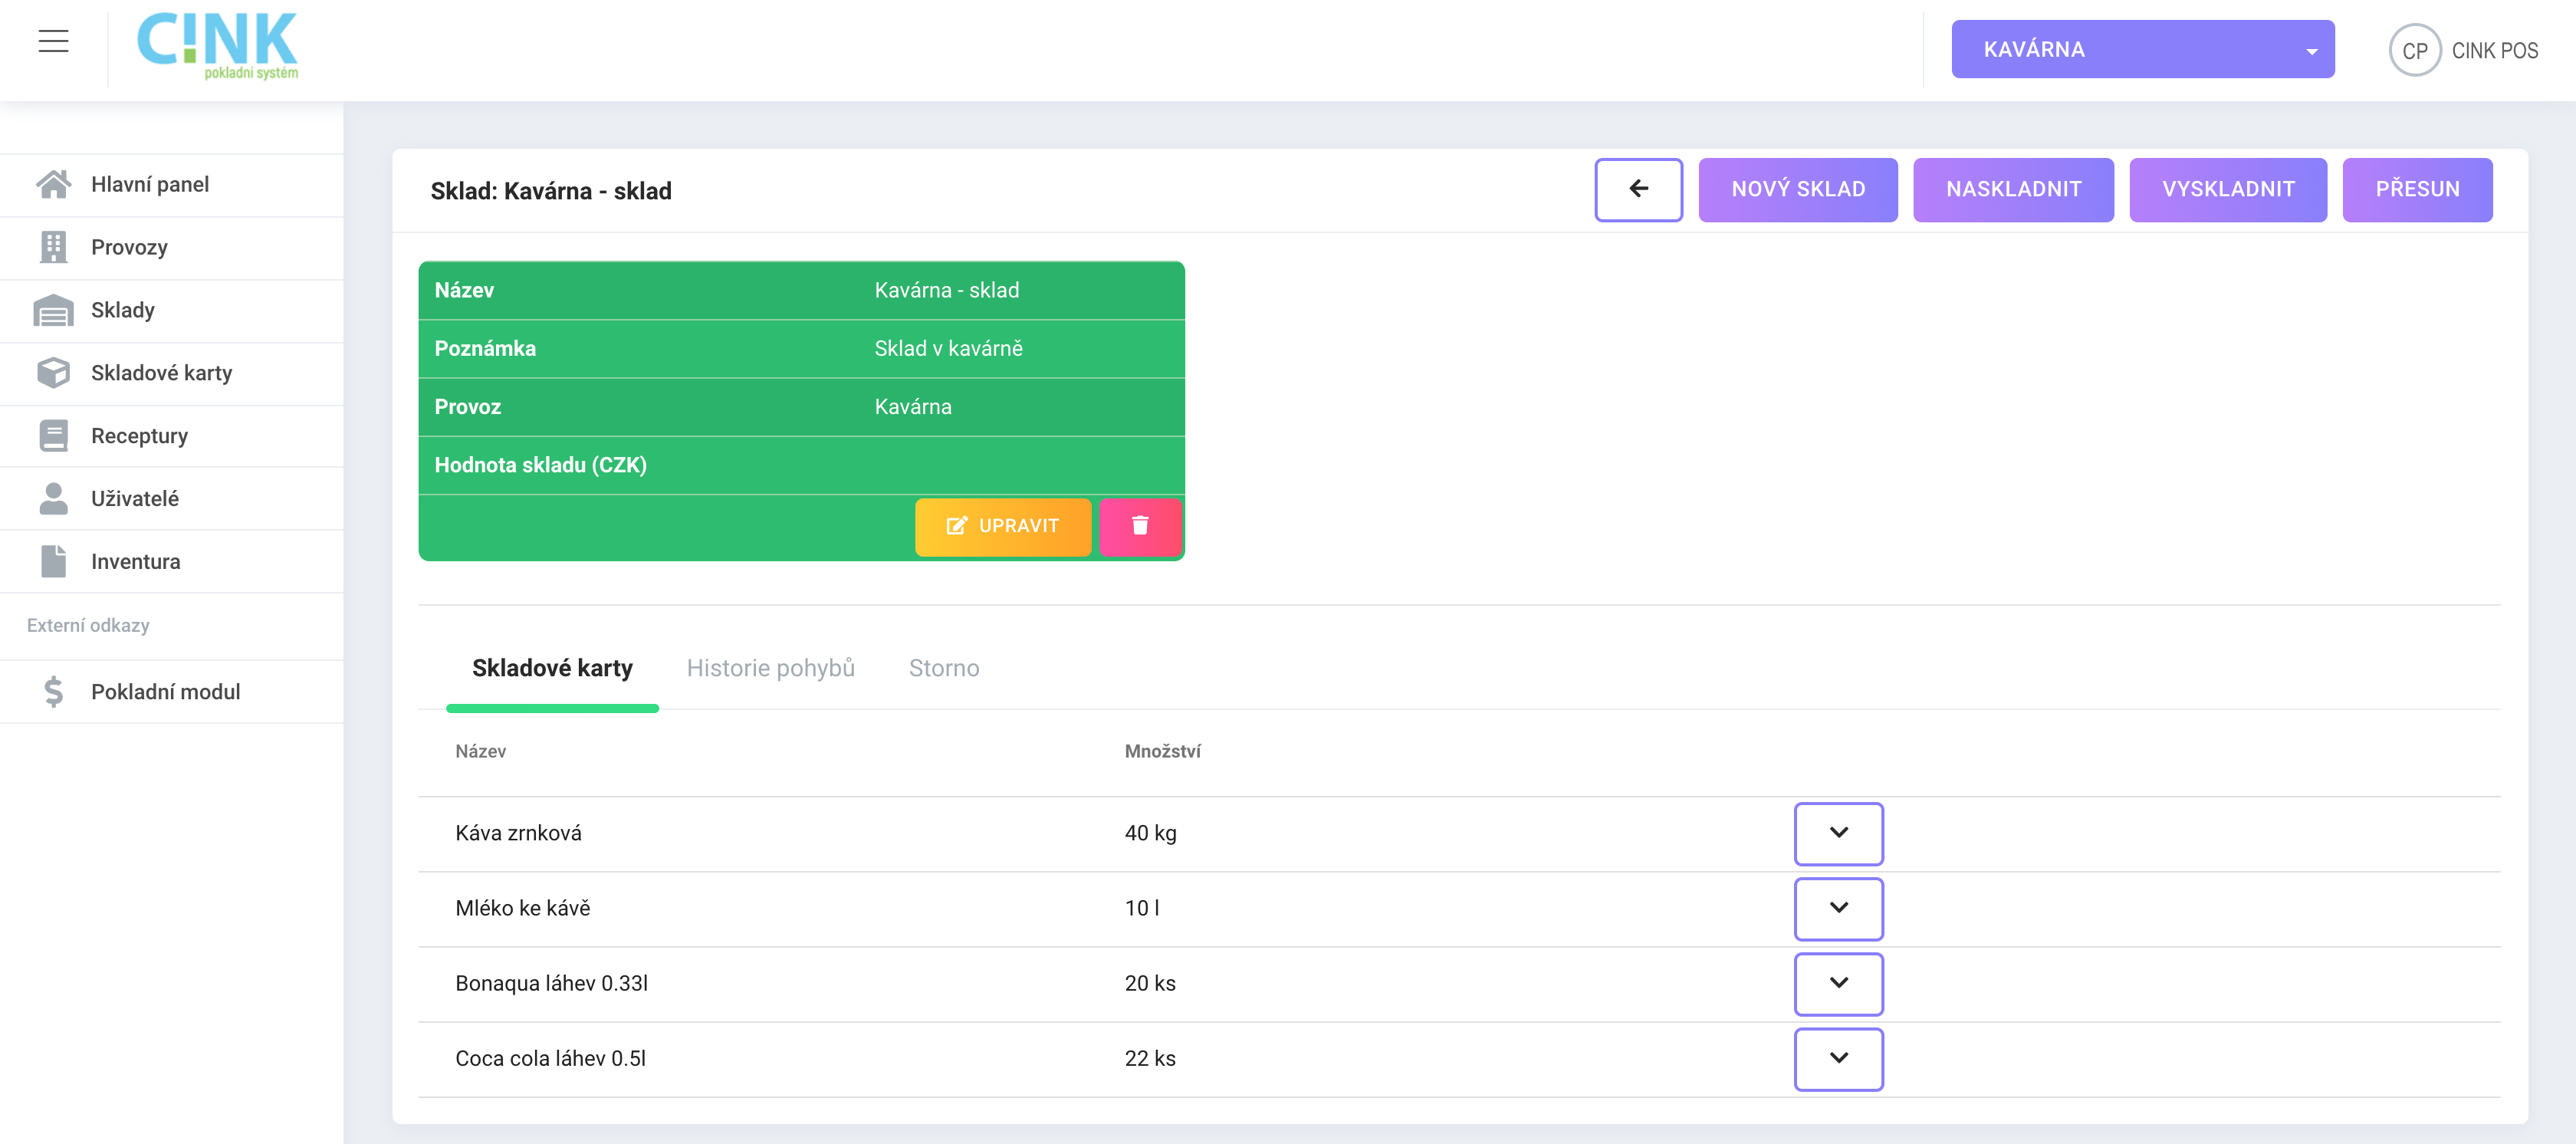Image resolution: width=2576 pixels, height=1144 pixels.
Task: Click the Naskladnit button
Action: 2013,189
